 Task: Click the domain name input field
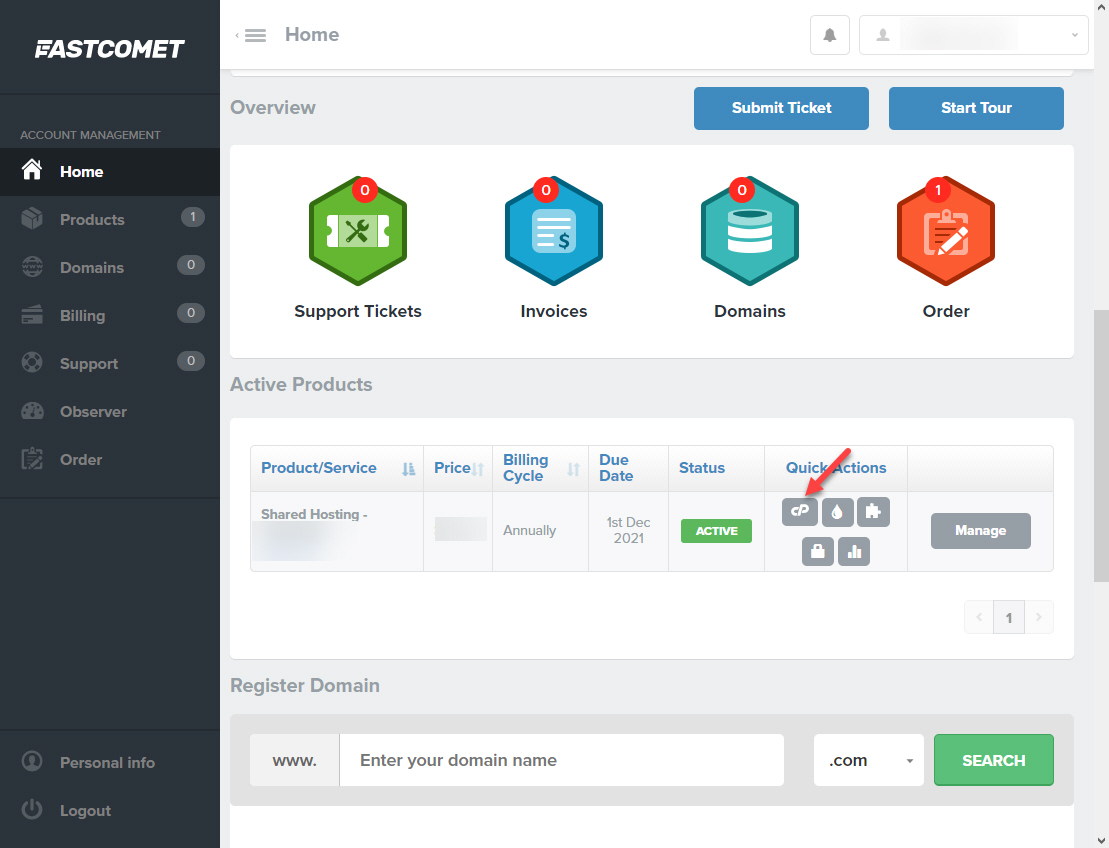(x=562, y=760)
